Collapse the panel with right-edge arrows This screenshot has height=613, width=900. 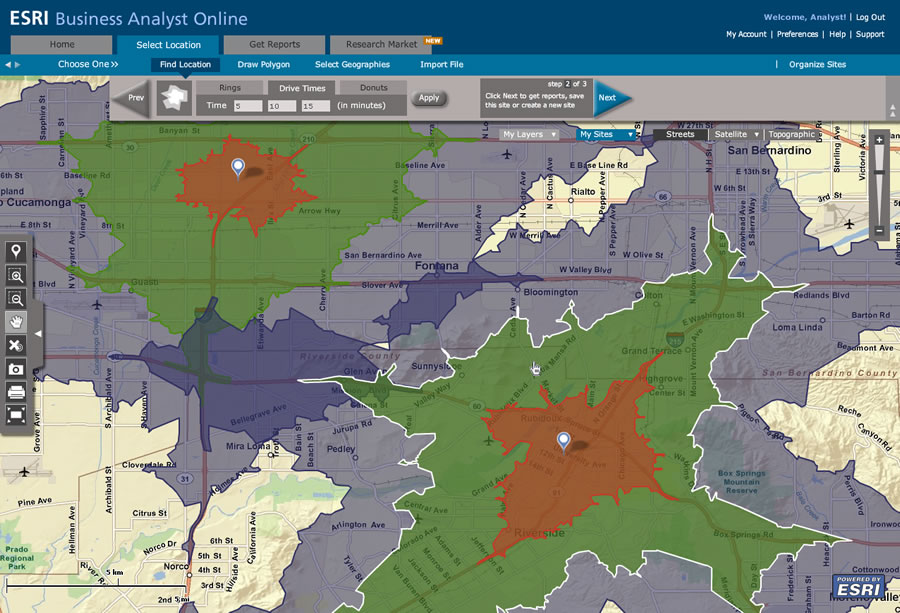892,111
